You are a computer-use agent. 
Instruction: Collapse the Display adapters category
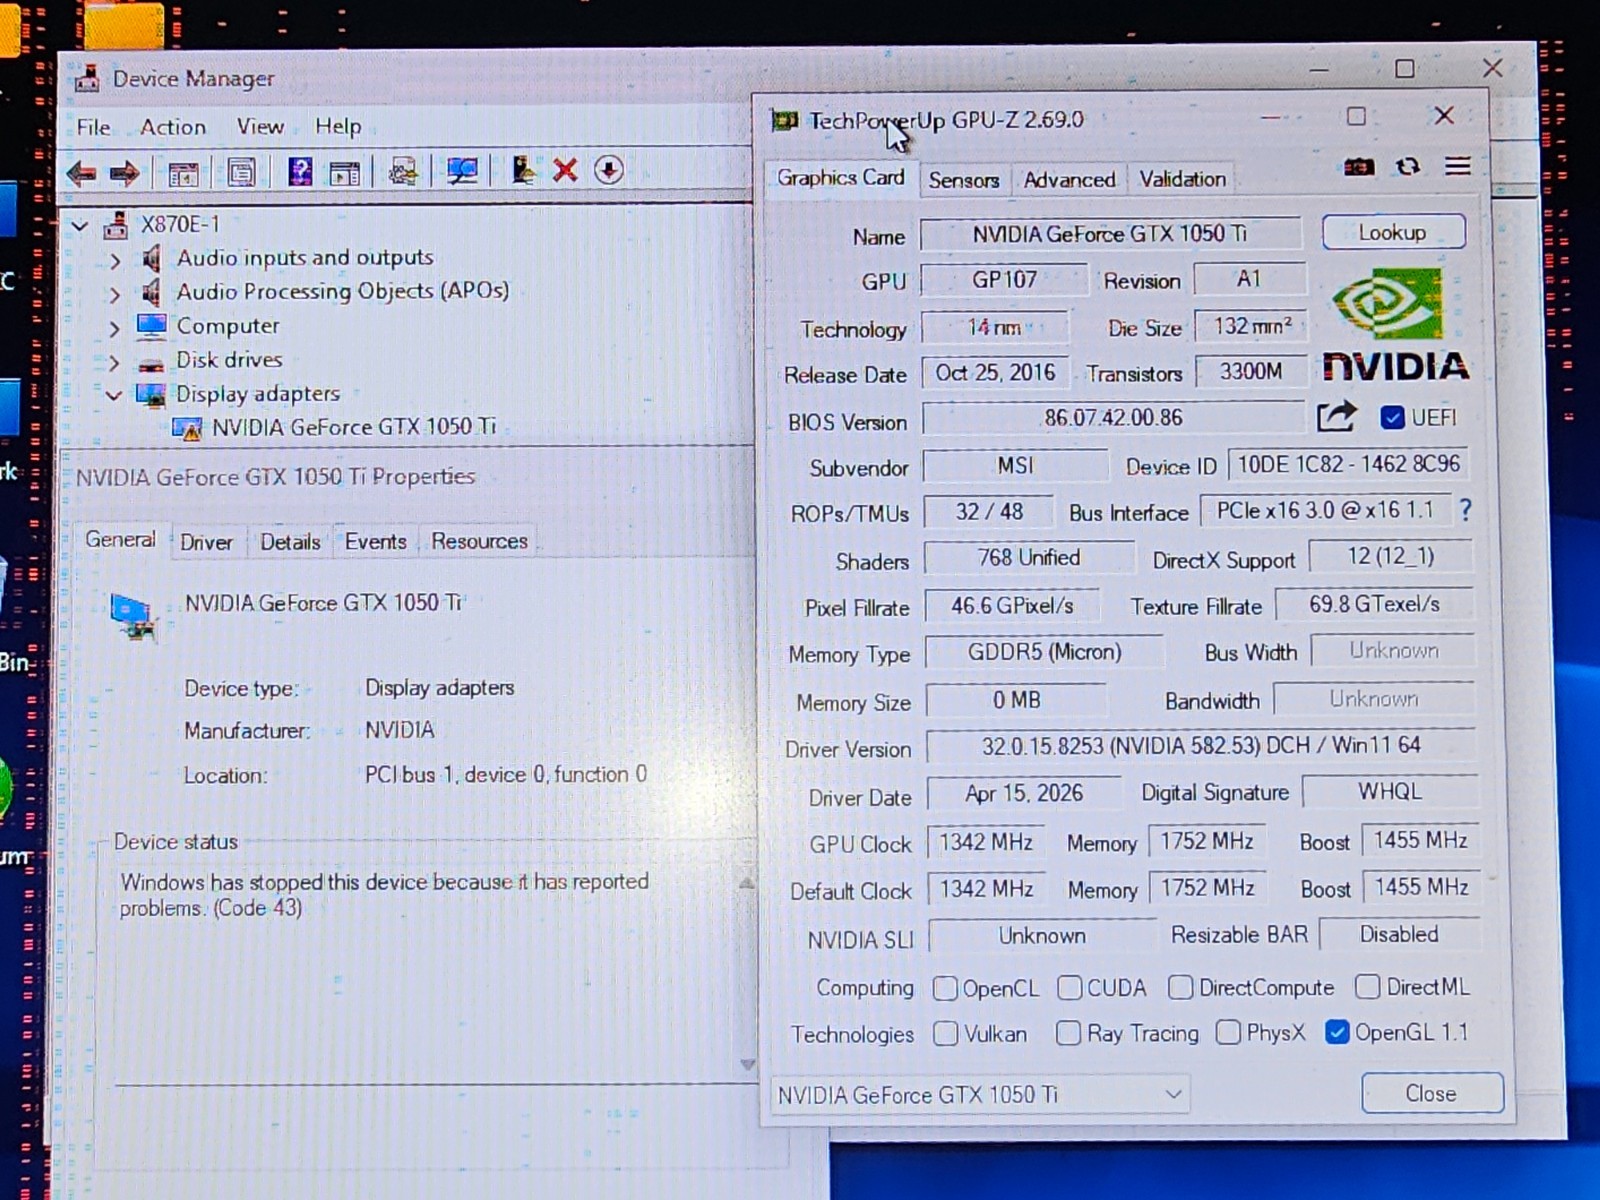coord(113,396)
